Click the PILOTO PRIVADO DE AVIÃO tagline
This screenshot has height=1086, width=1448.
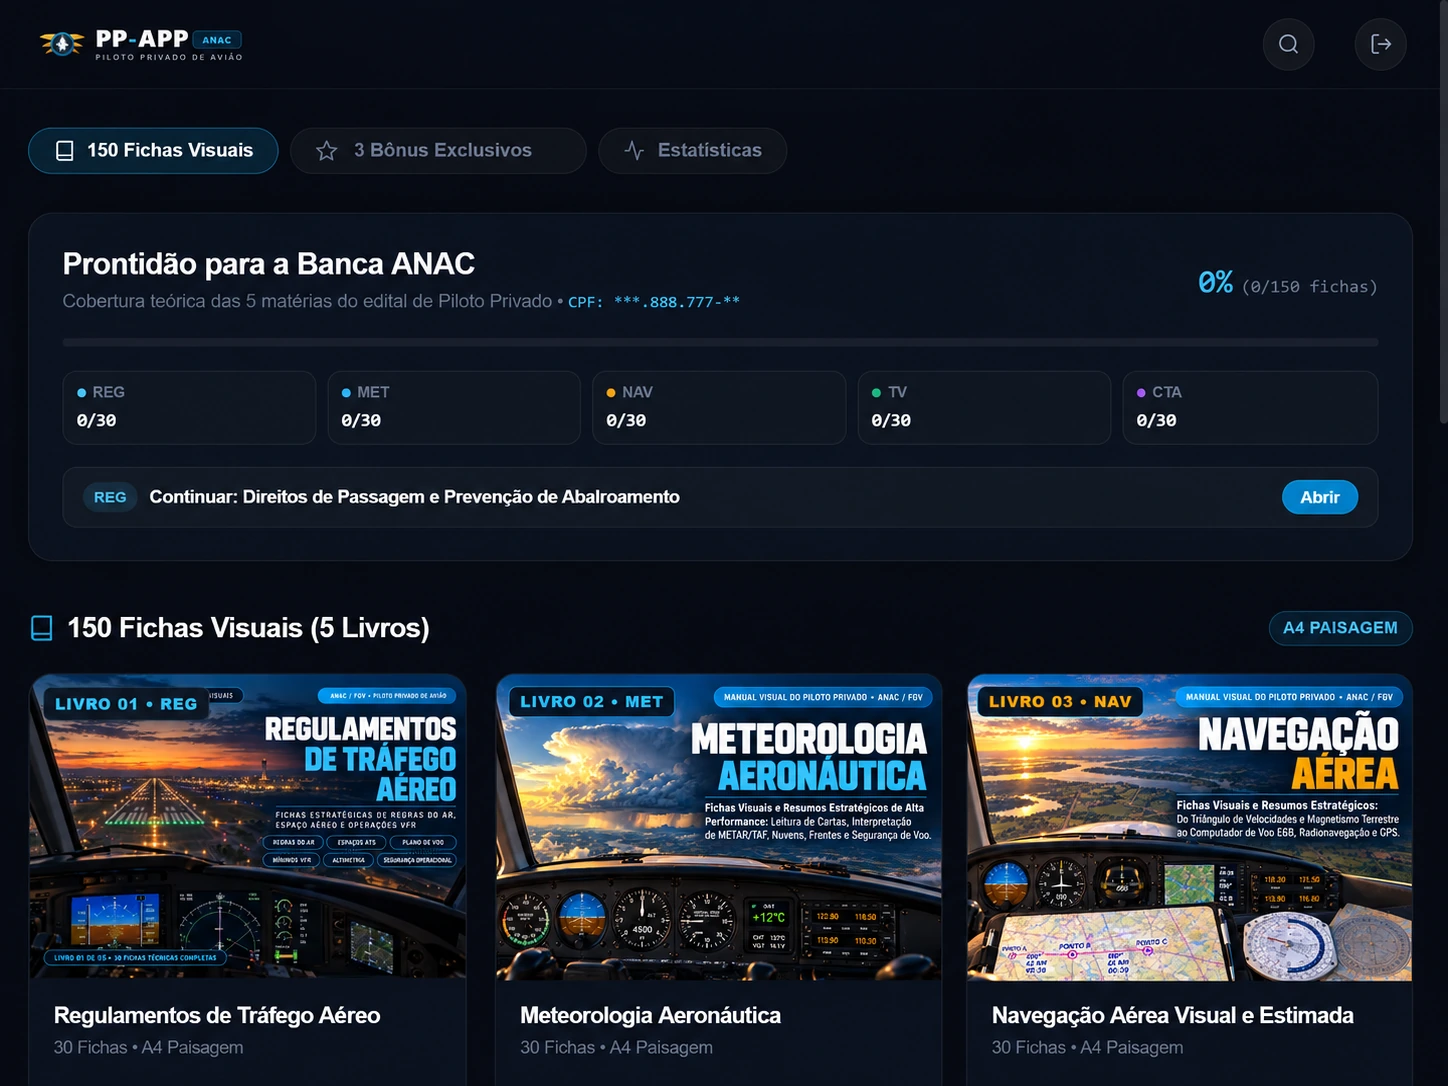169,57
